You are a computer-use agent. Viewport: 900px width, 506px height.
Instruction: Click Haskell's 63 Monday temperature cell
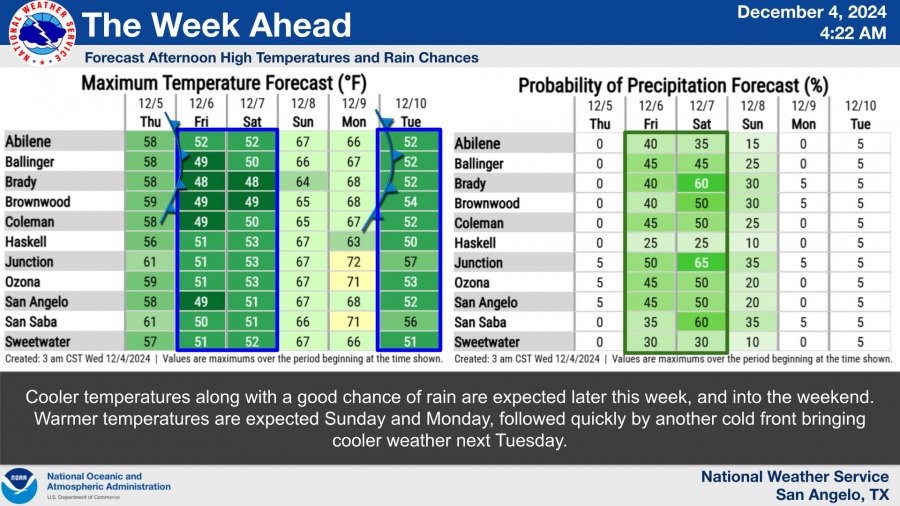[354, 242]
